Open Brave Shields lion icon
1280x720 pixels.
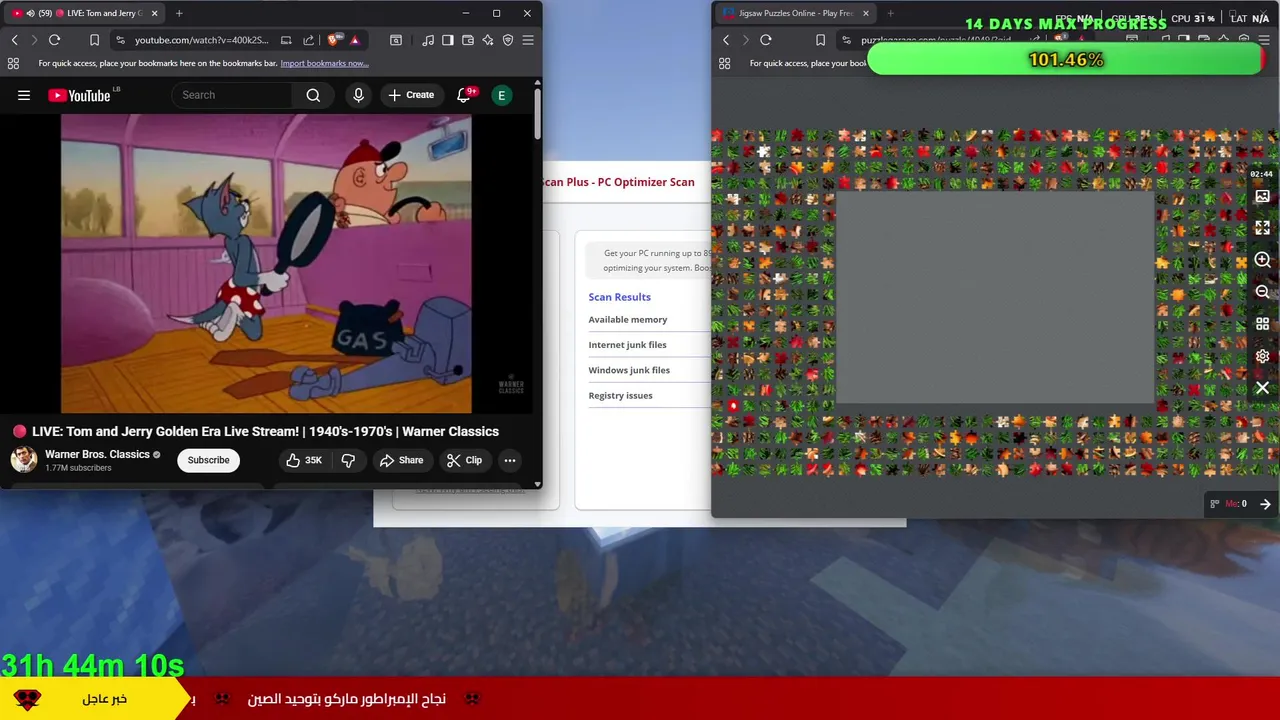(333, 40)
